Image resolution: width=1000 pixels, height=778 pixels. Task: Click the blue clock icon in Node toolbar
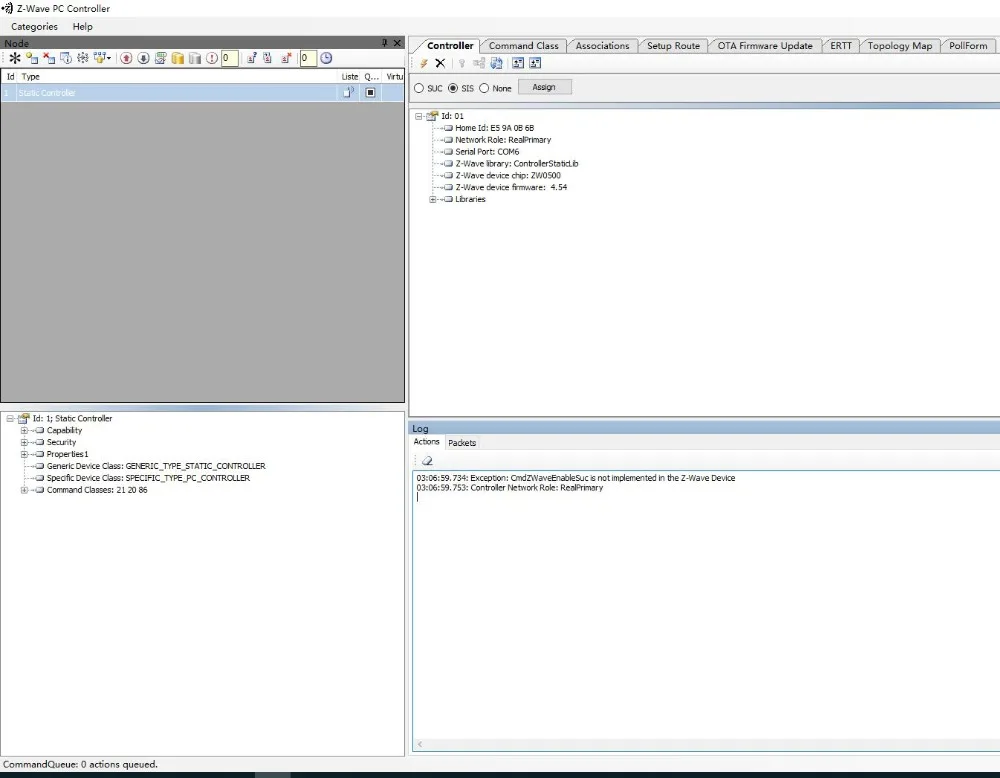[x=326, y=58]
